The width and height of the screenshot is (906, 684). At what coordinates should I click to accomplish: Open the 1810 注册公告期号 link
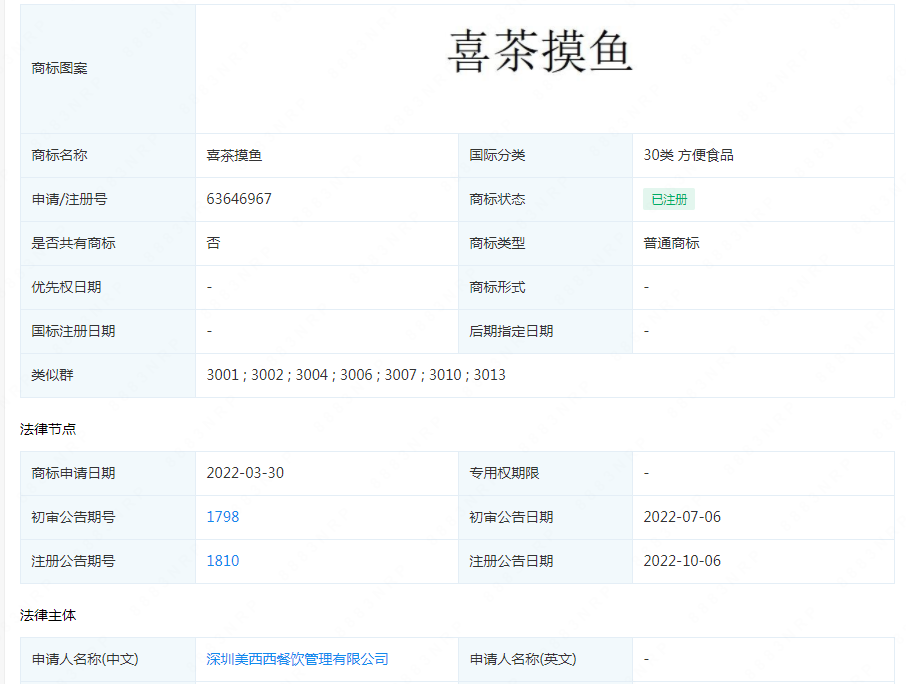pos(222,561)
